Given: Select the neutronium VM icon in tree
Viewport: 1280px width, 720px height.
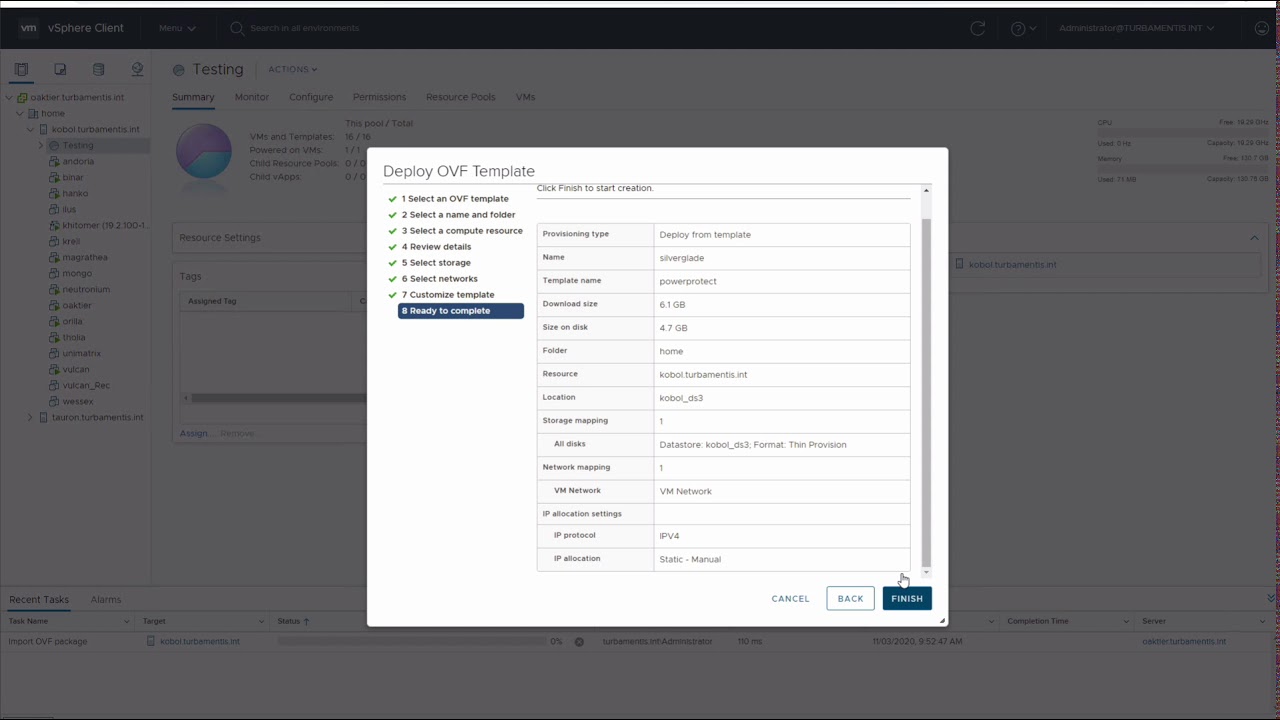Looking at the screenshot, I should pos(55,289).
